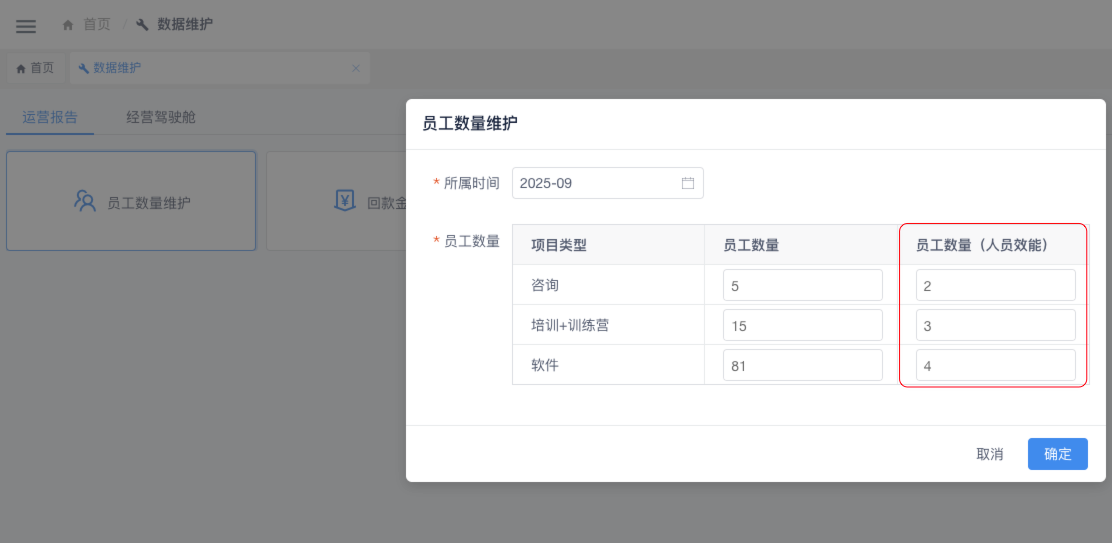
Task: Focus the 咨询 员工数量 input showing 5
Action: click(802, 285)
